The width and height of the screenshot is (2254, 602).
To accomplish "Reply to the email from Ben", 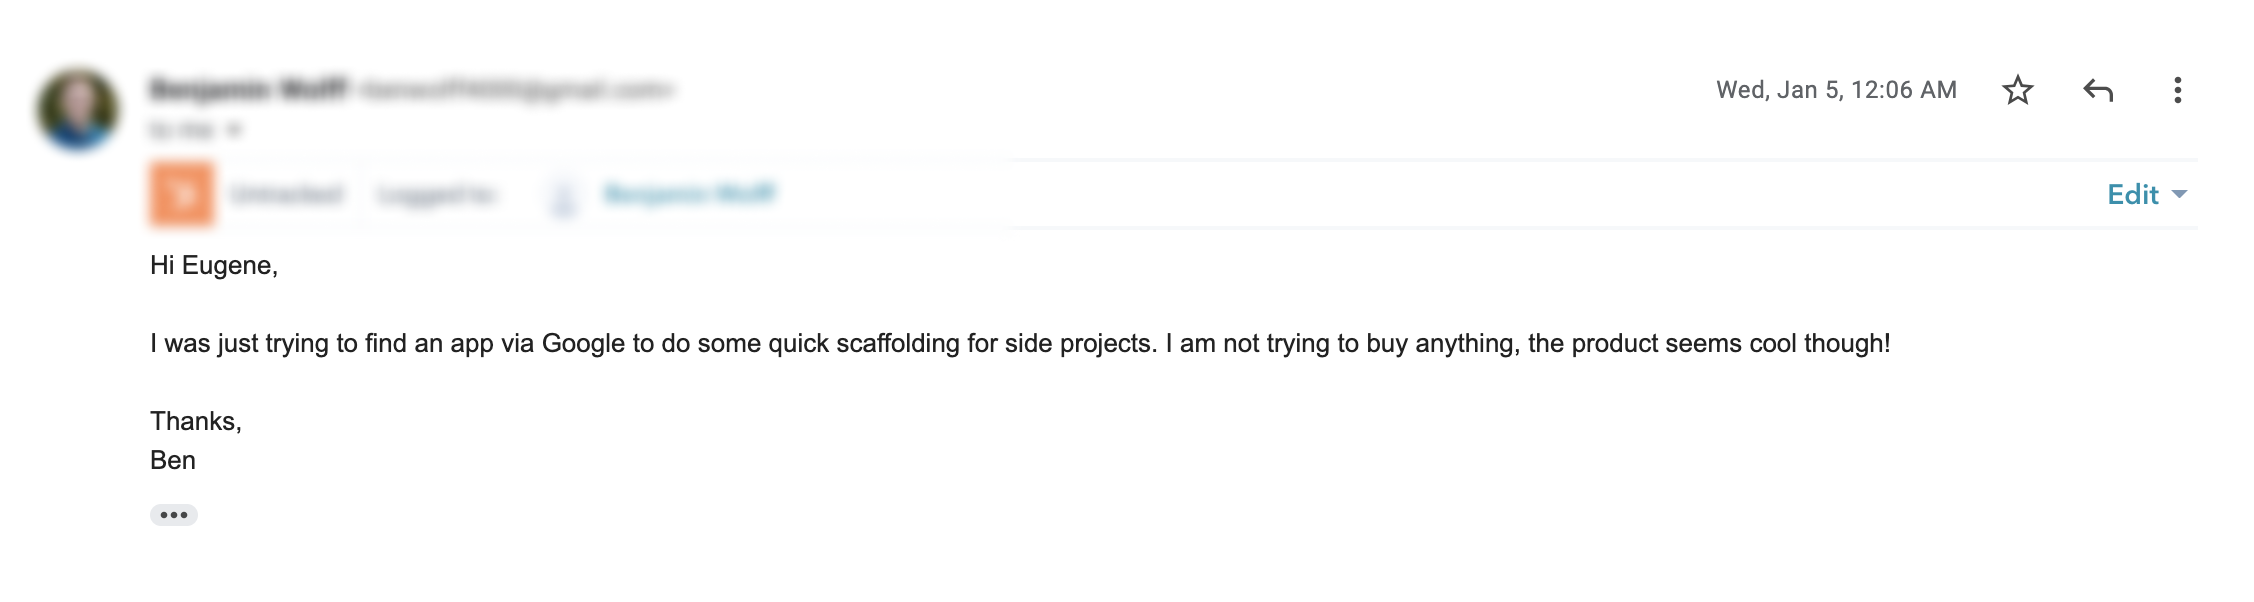I will 2097,91.
